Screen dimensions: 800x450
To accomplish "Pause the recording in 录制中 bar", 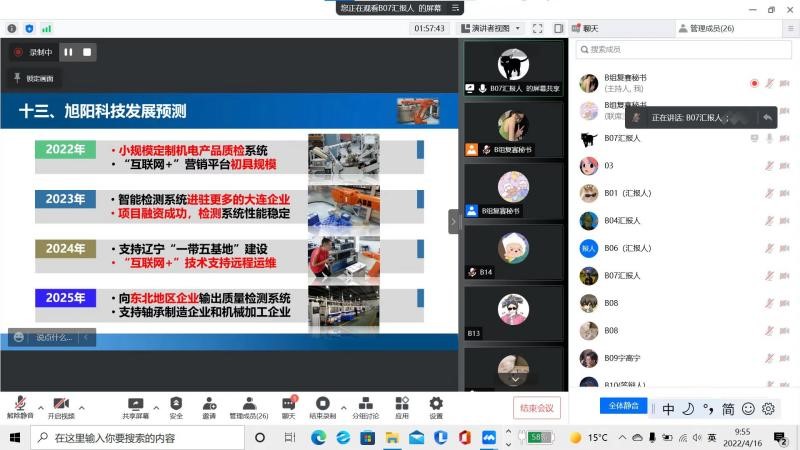I will (x=69, y=51).
